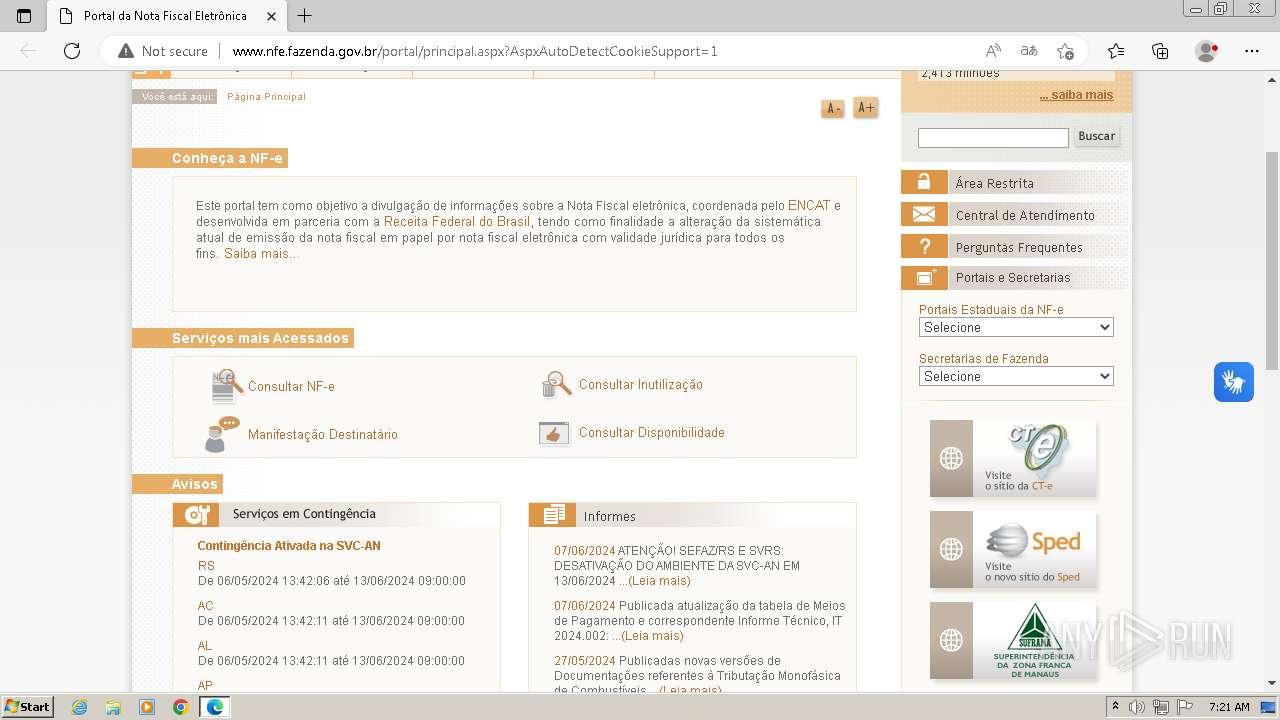Click the Windows Start button

point(28,707)
